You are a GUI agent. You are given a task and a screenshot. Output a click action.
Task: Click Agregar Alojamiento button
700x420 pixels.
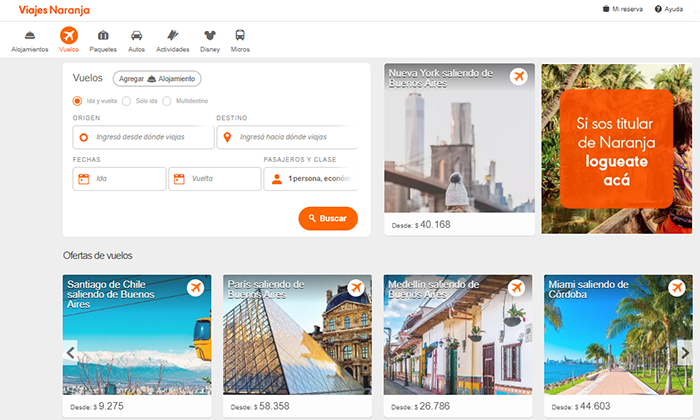[x=157, y=79]
